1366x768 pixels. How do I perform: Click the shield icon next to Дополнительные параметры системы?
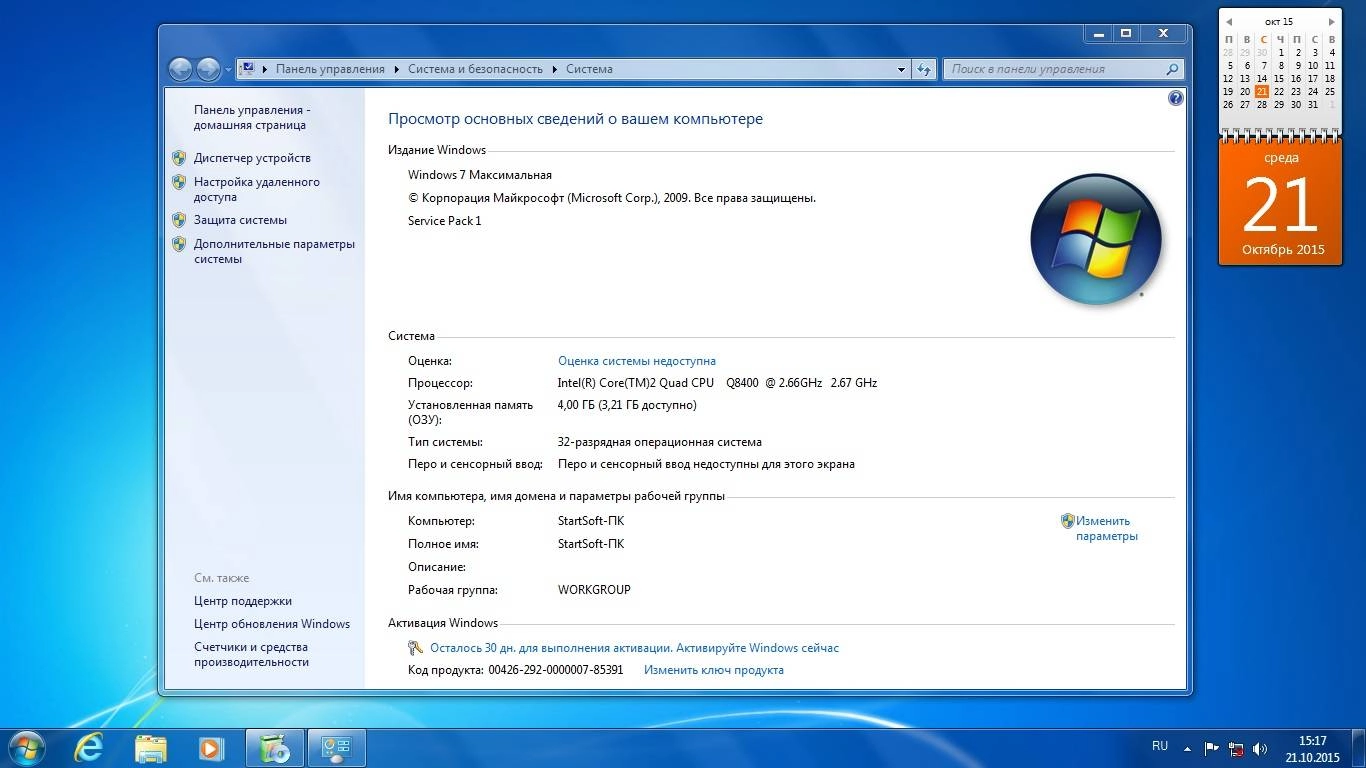pos(179,244)
